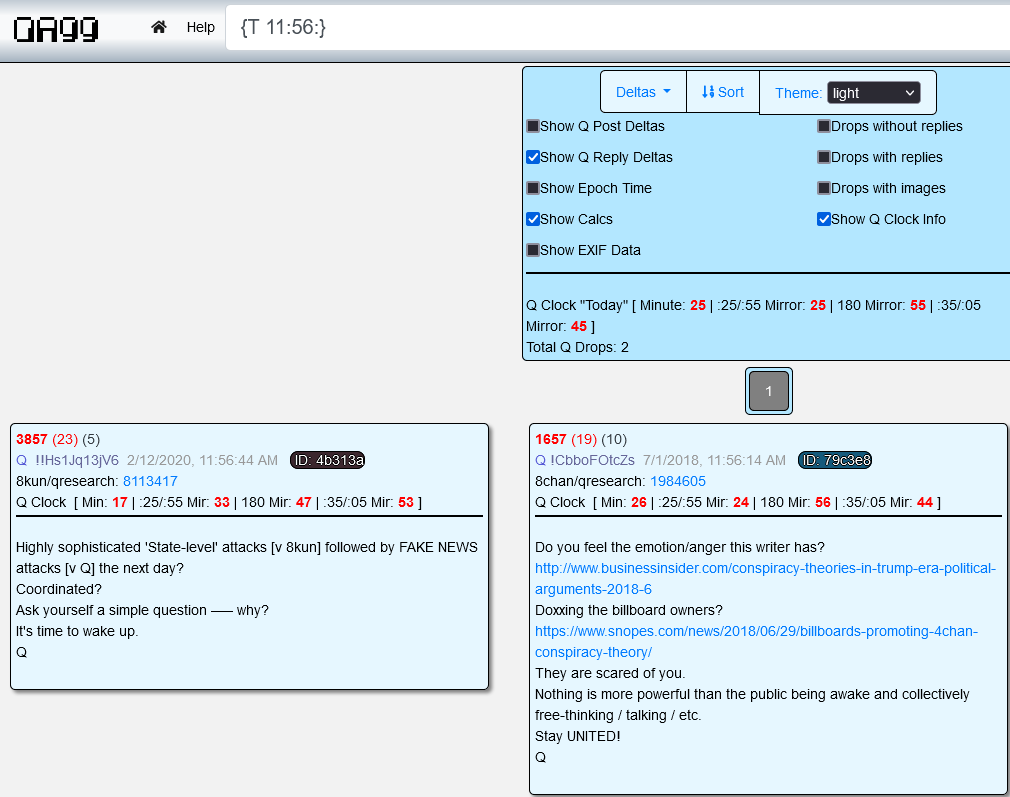Toggle Show Epoch Time checkbox
This screenshot has width=1010, height=797.
[533, 188]
